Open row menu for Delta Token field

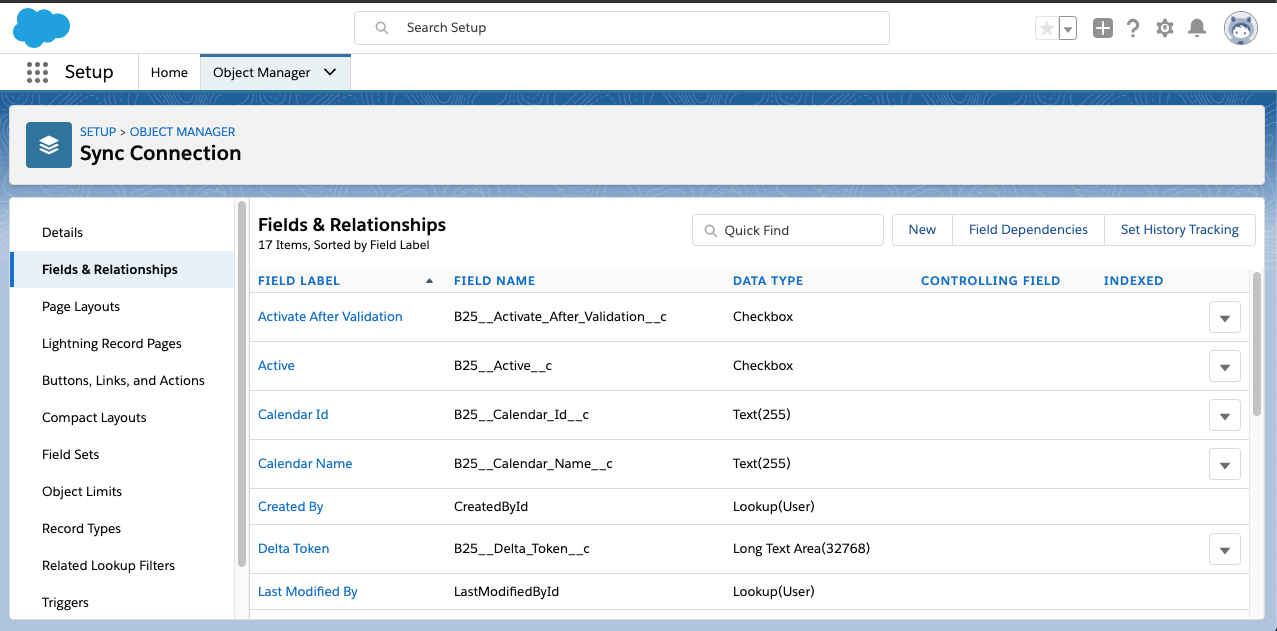[x=1224, y=549]
